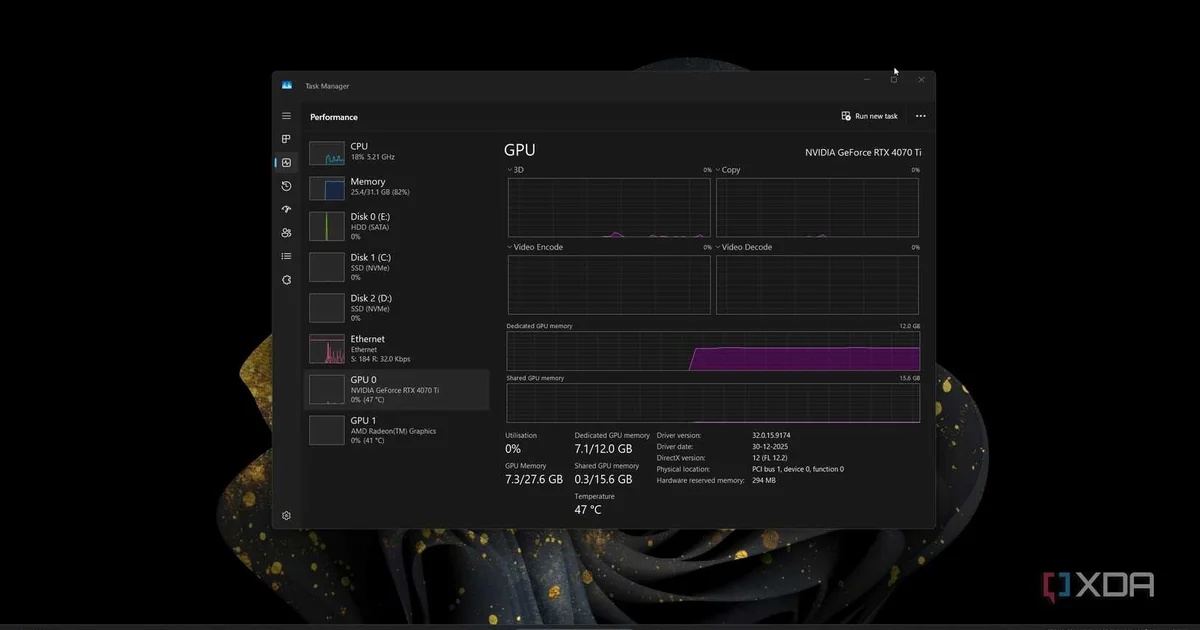This screenshot has width=1200, height=630.
Task: Click the 7.3/27.6 GB GPU Memory value
Action: tap(534, 480)
